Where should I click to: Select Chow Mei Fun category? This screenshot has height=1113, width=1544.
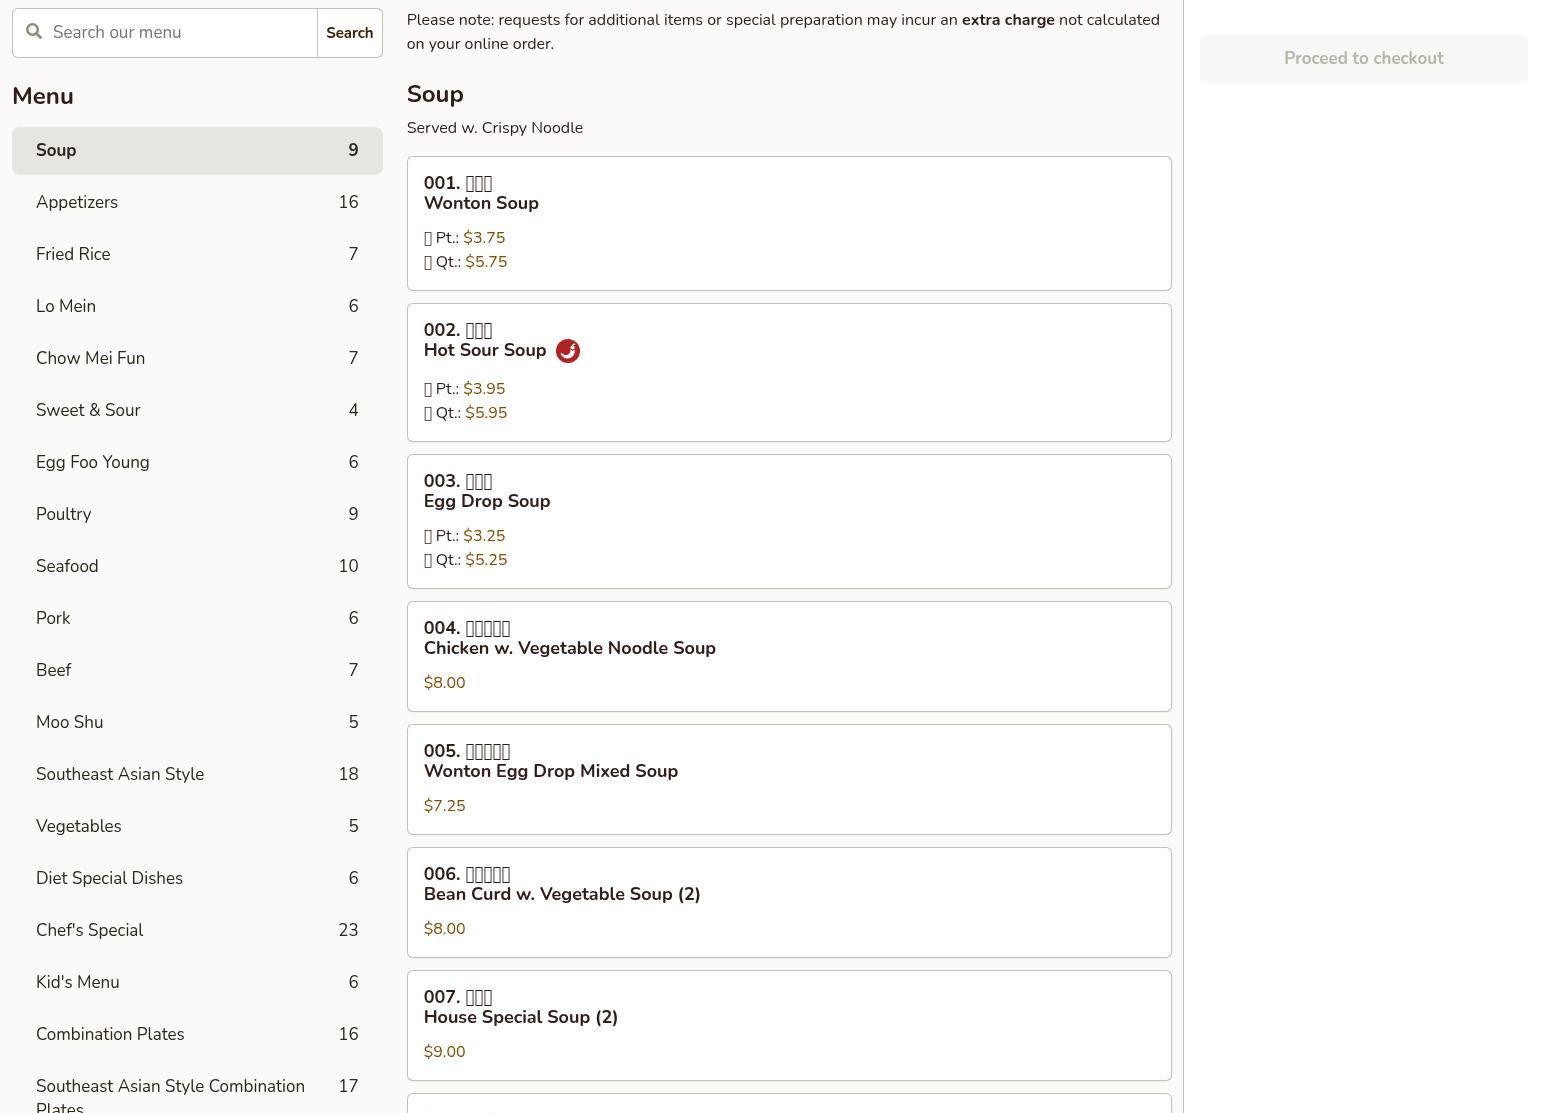pyautogui.click(x=197, y=359)
